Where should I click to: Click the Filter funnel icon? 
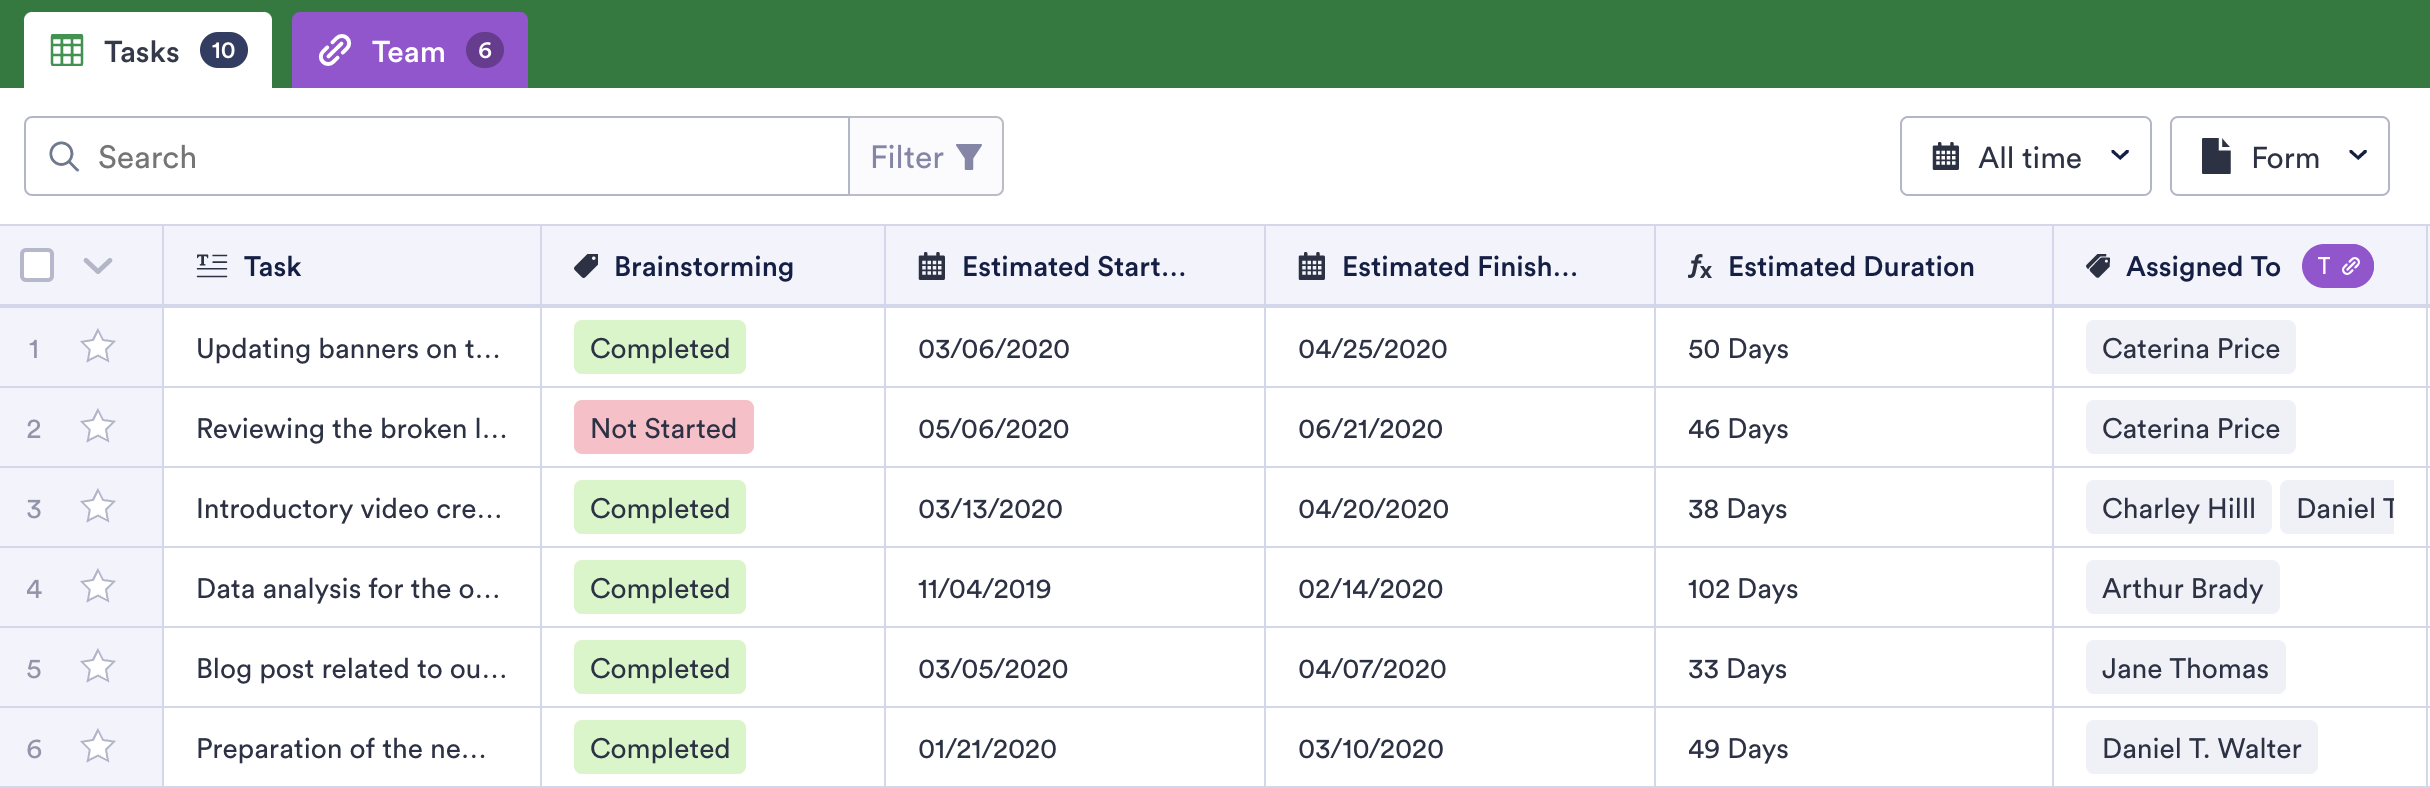tap(968, 157)
